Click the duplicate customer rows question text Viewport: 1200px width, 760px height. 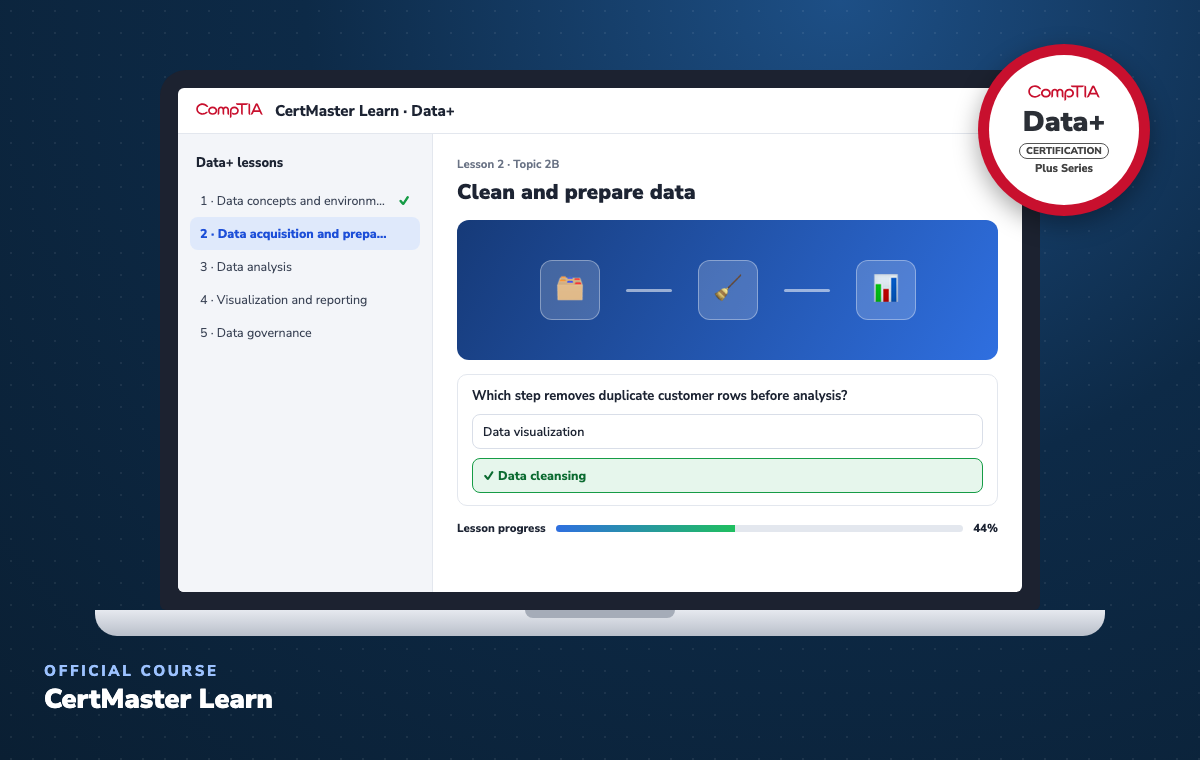tap(660, 396)
